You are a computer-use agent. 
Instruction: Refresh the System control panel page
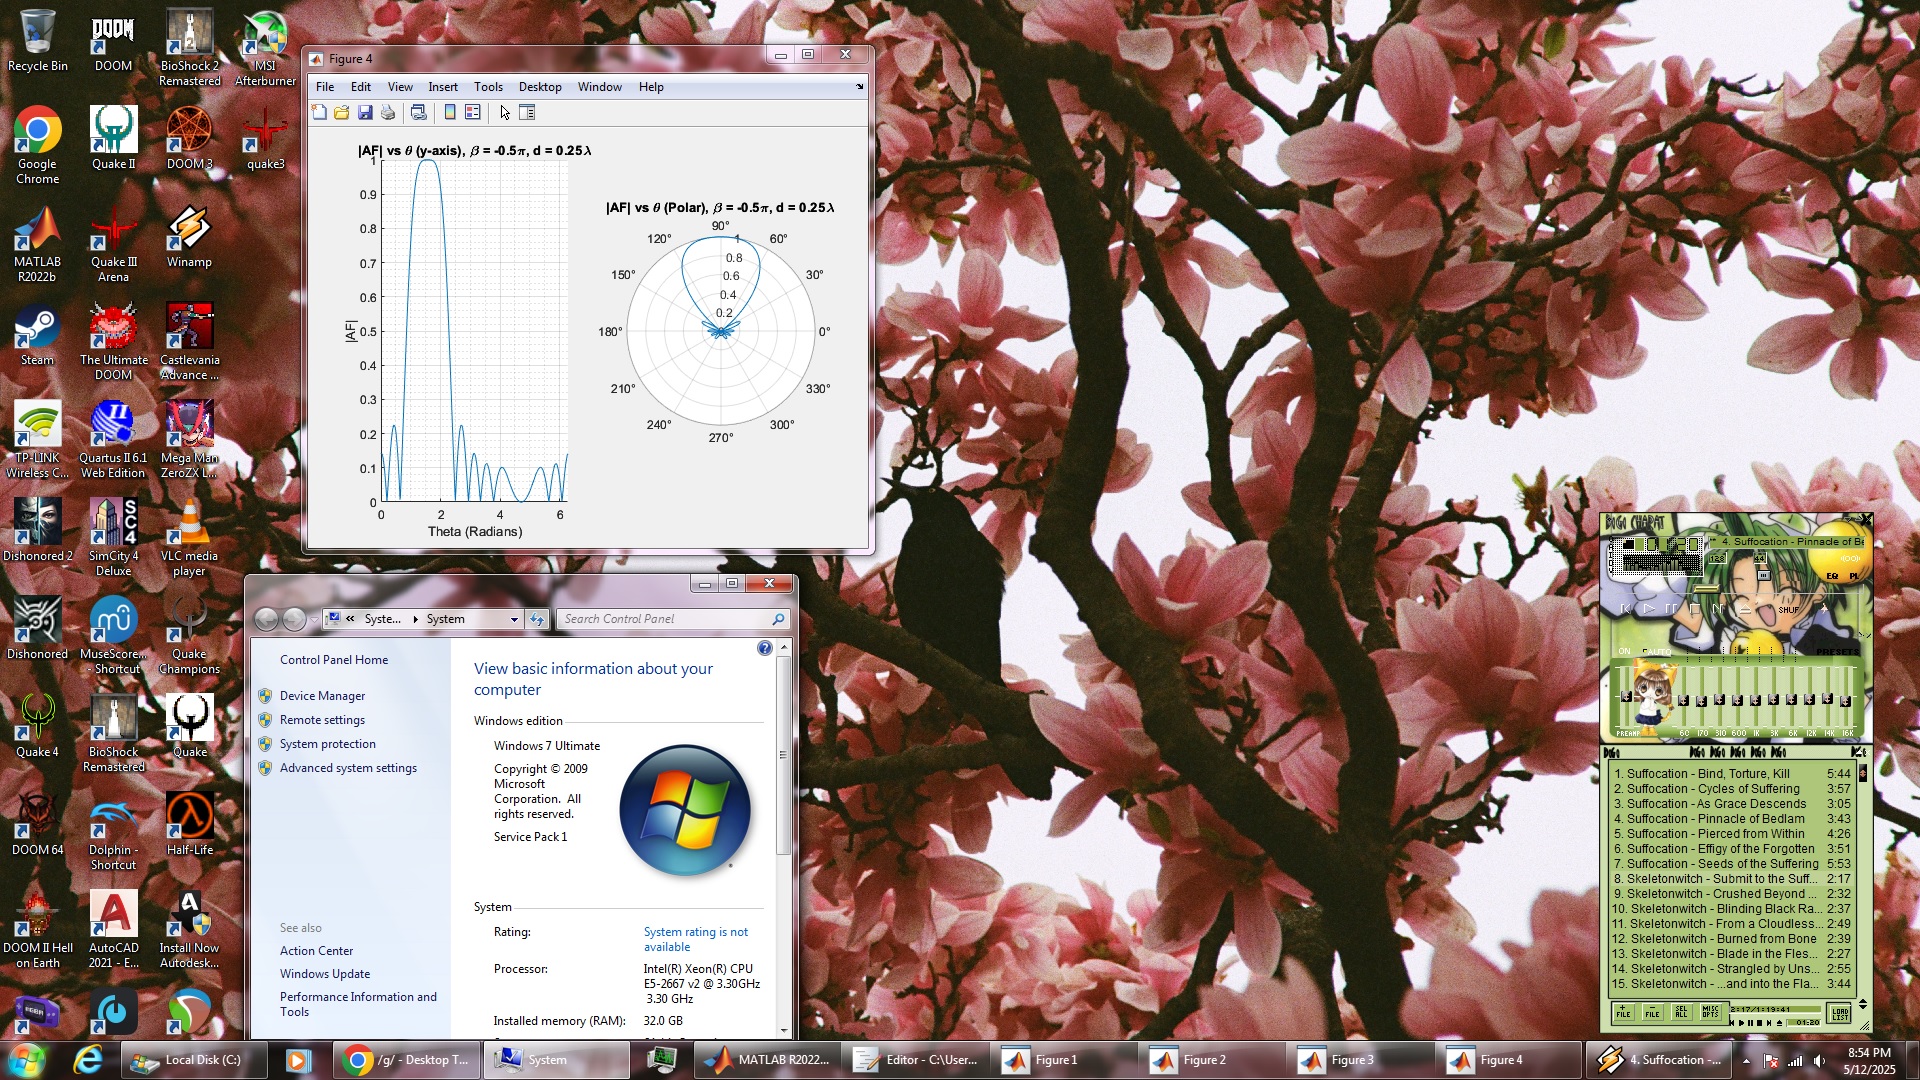[537, 620]
